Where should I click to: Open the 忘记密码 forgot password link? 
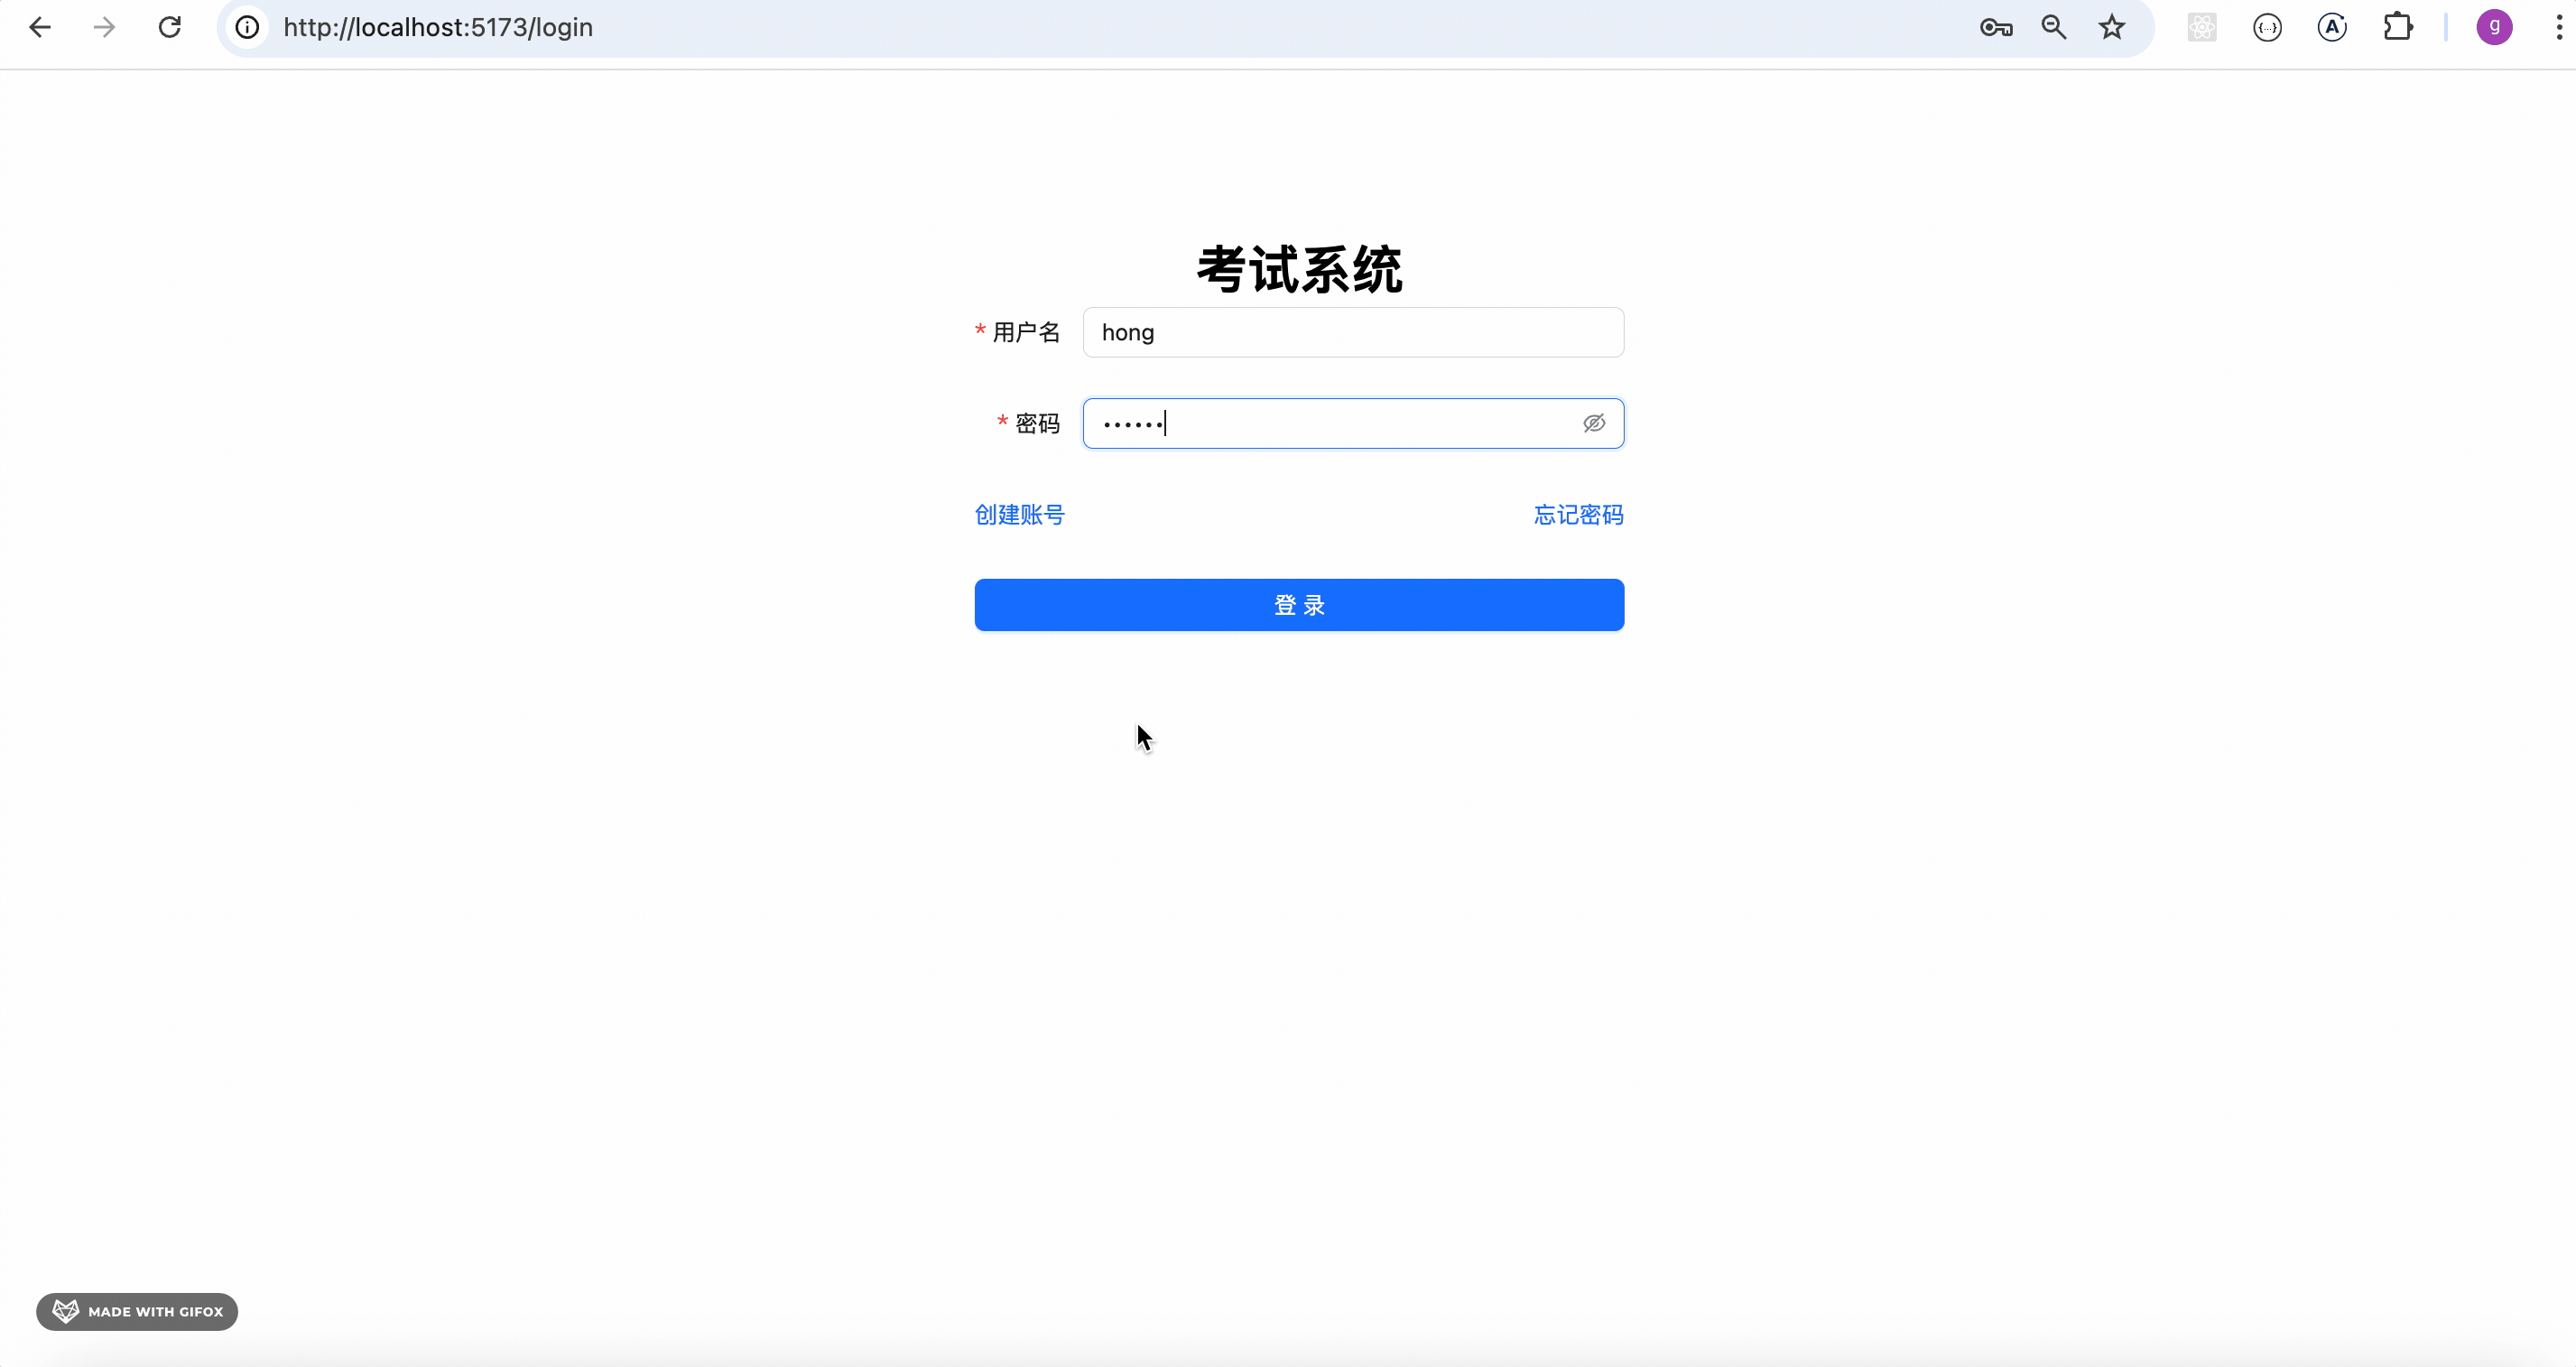[x=1578, y=515]
